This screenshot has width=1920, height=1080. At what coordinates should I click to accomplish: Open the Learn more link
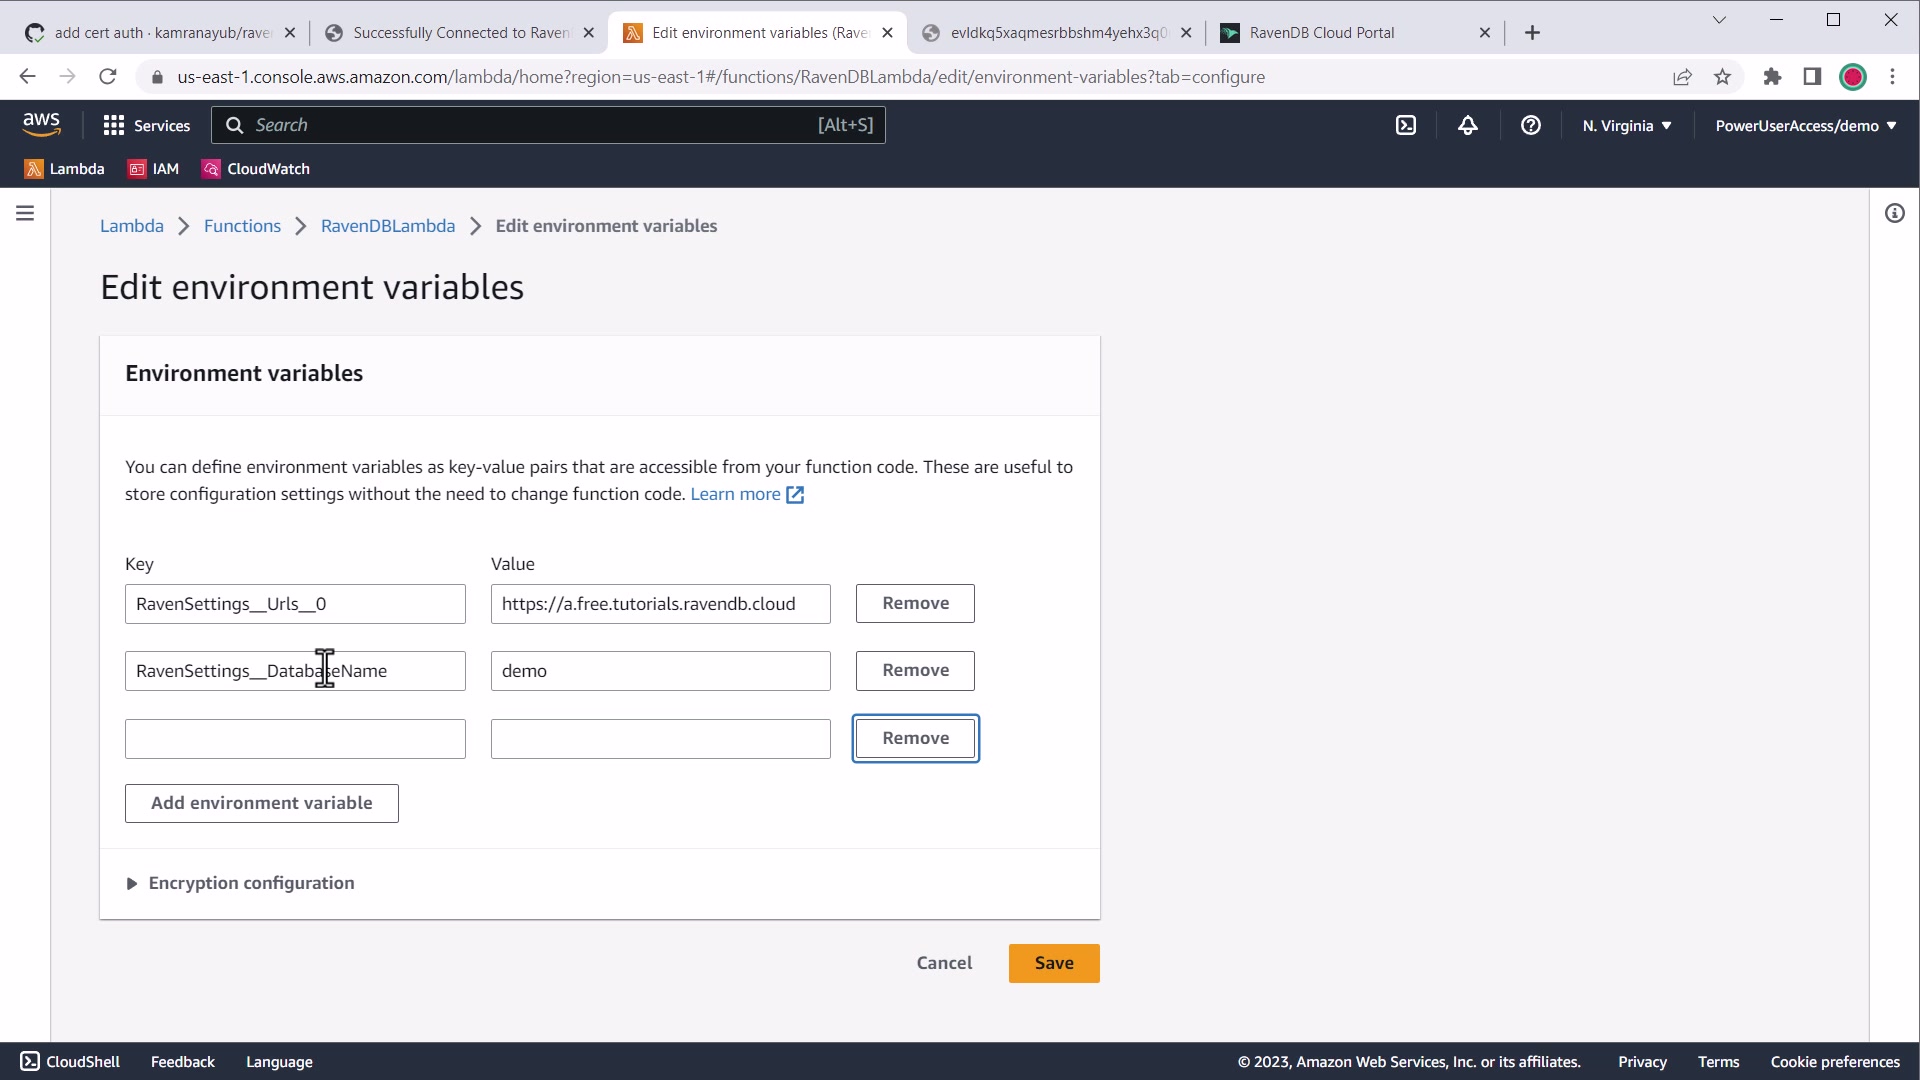click(747, 494)
